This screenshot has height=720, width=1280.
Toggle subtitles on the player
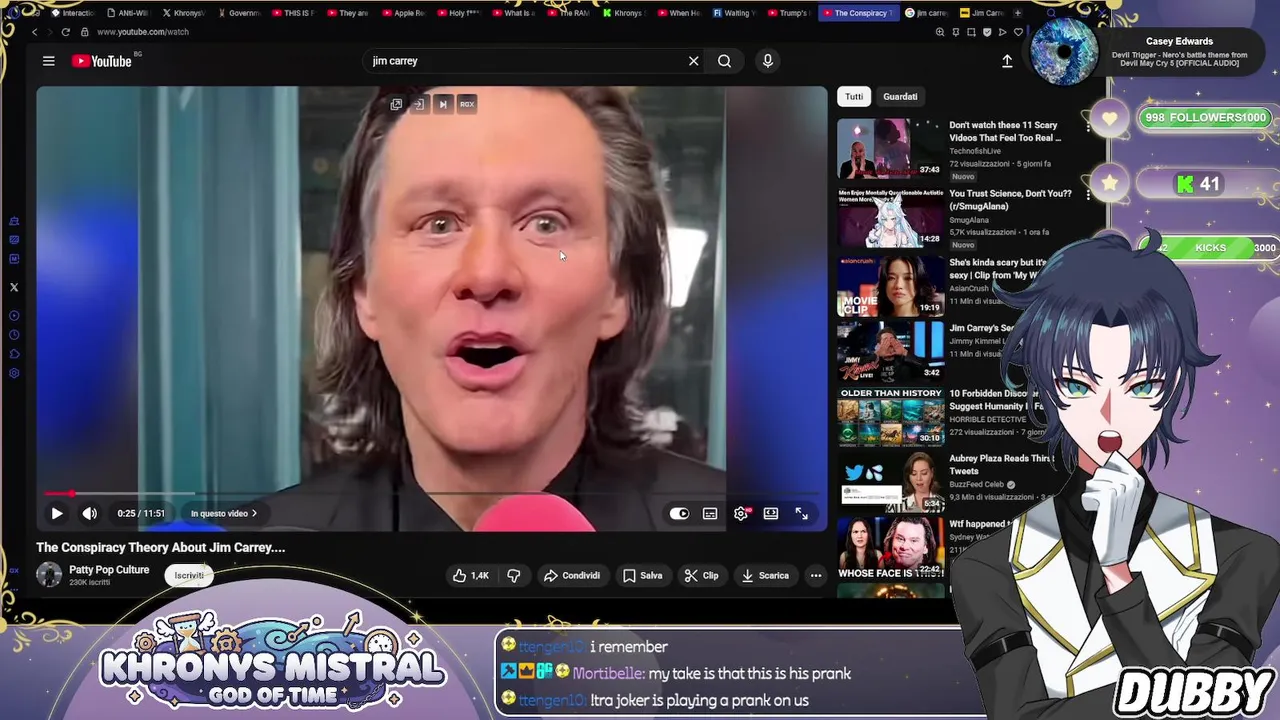[710, 513]
